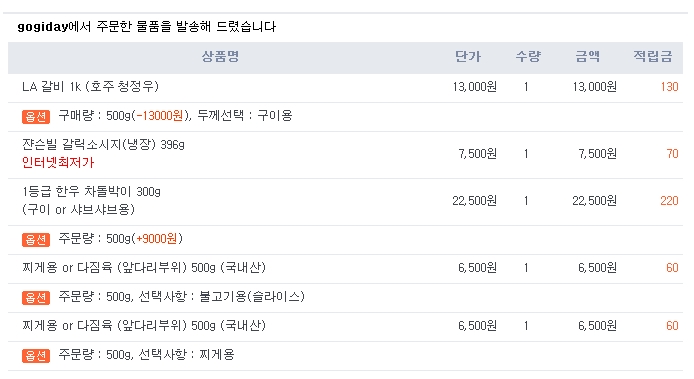694x379 pixels.
Task: Click the 130 reward points value
Action: click(669, 87)
